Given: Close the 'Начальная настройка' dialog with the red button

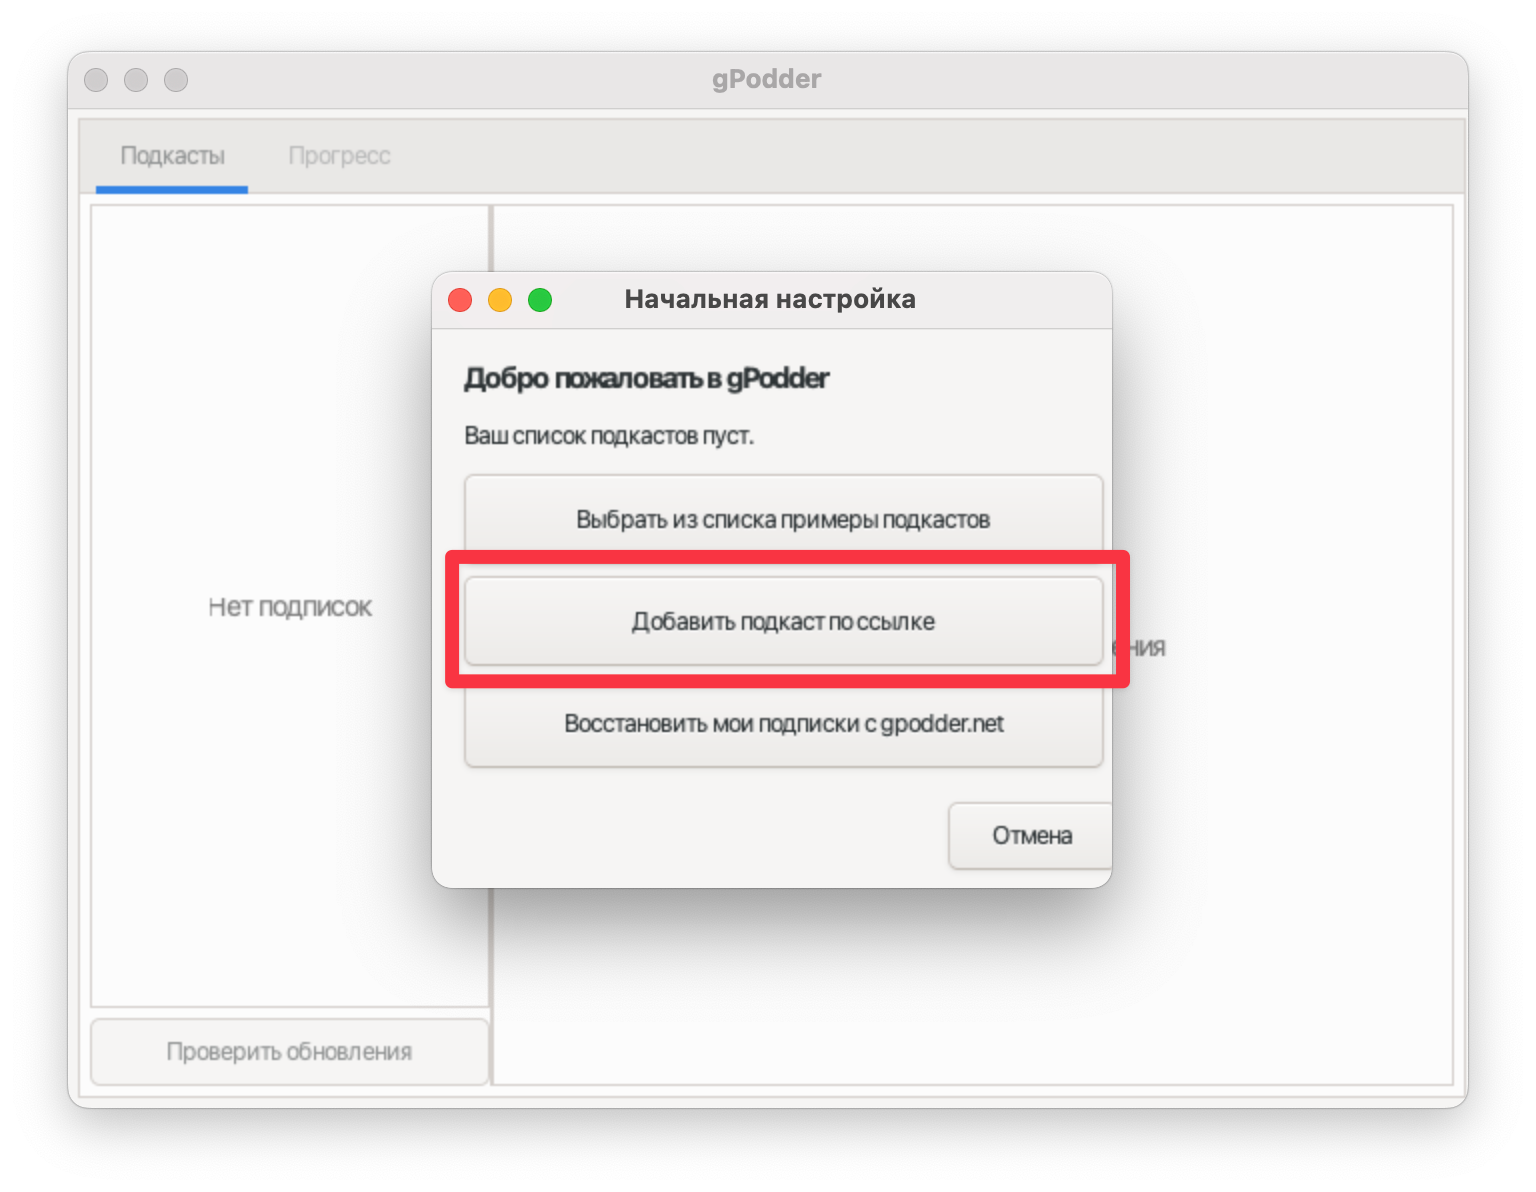Looking at the screenshot, I should tap(460, 300).
